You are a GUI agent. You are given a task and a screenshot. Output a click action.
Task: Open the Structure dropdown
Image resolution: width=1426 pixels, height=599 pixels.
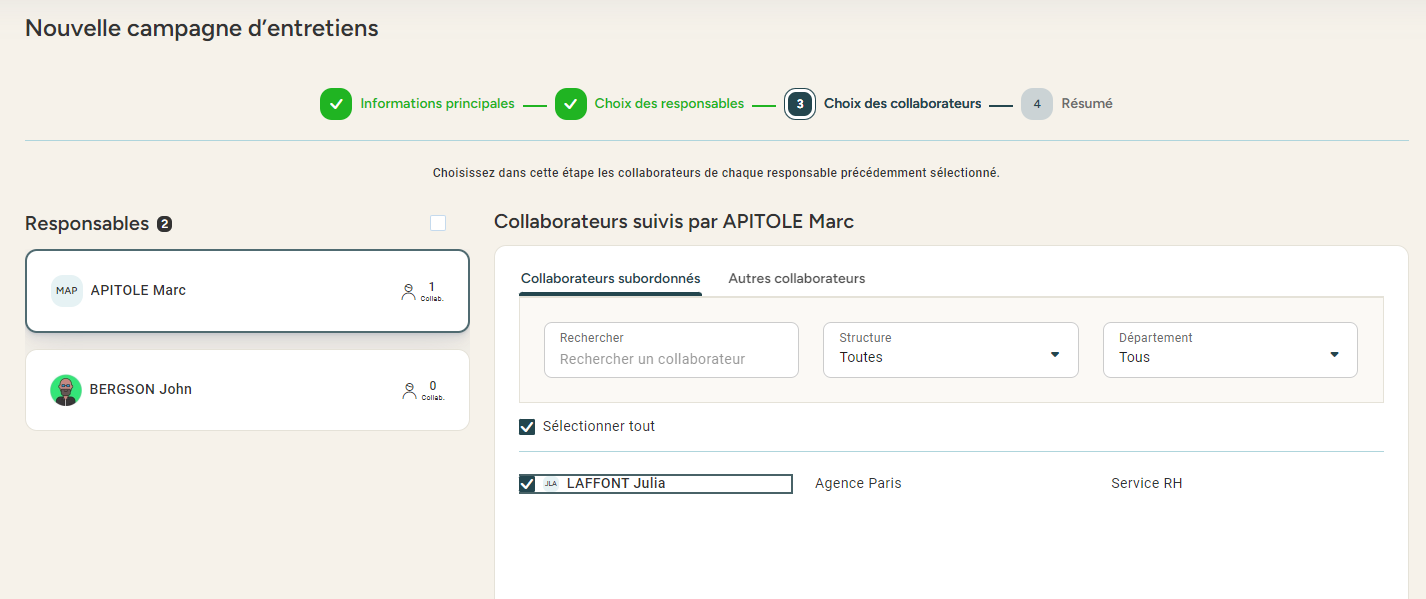[950, 350]
